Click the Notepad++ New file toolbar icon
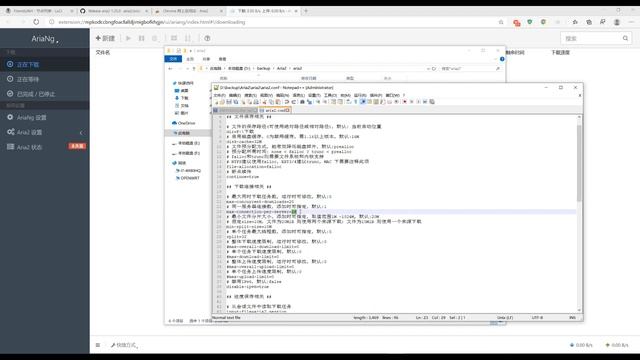This screenshot has width=640, height=360. (217, 102)
